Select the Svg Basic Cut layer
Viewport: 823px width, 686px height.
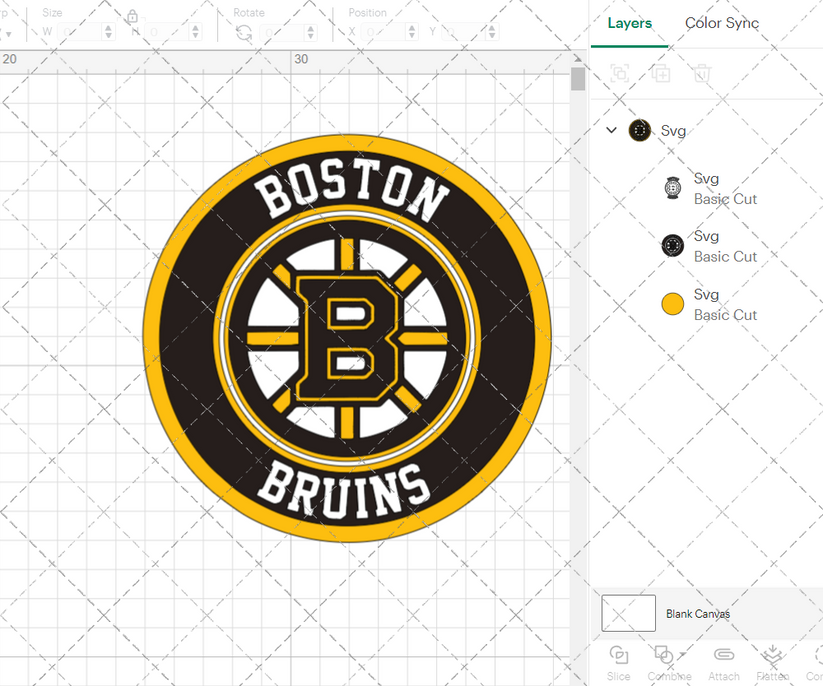coord(707,188)
